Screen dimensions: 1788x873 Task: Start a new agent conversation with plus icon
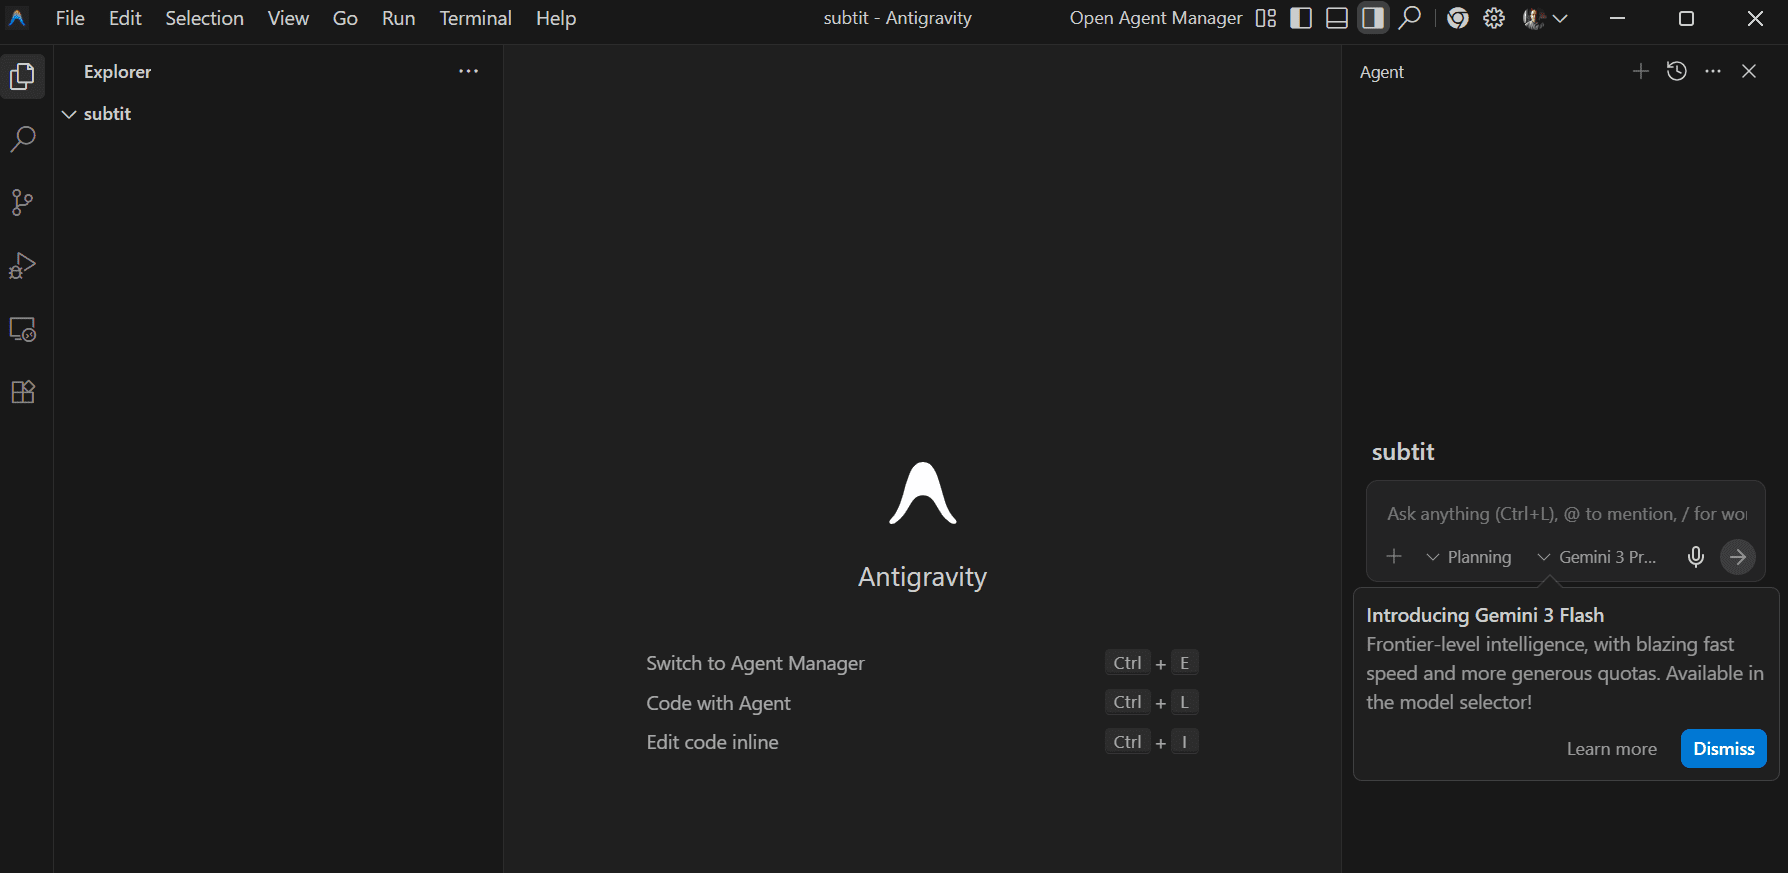point(1640,71)
